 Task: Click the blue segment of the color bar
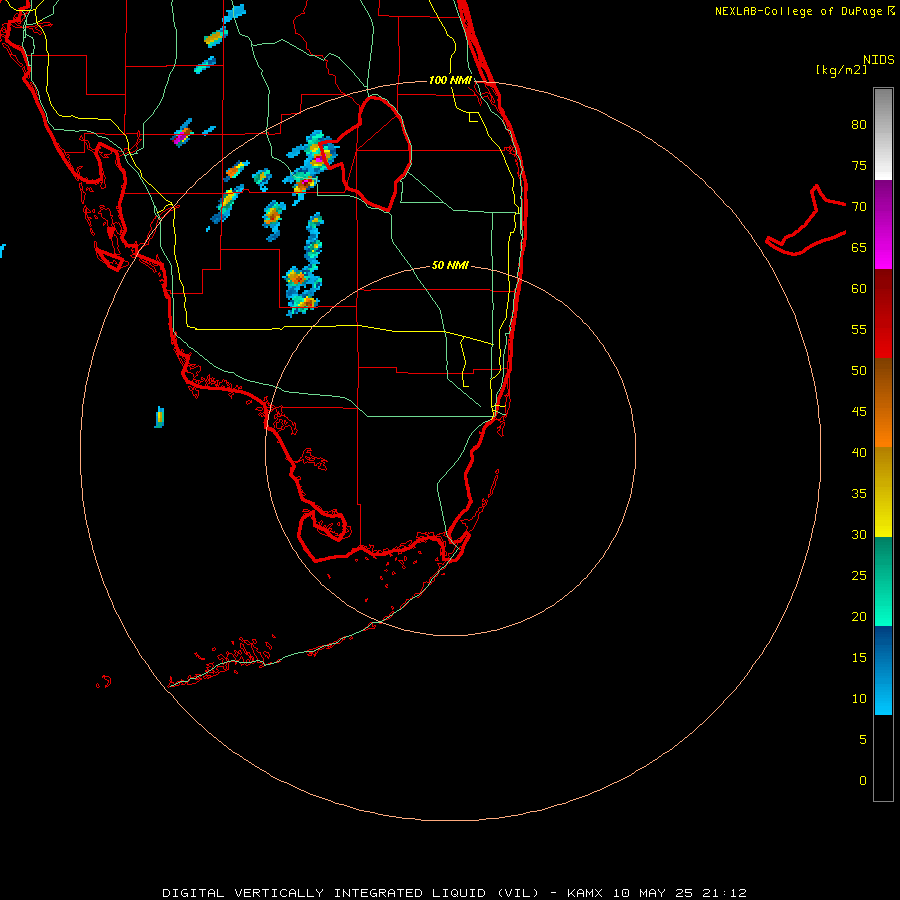tap(883, 670)
